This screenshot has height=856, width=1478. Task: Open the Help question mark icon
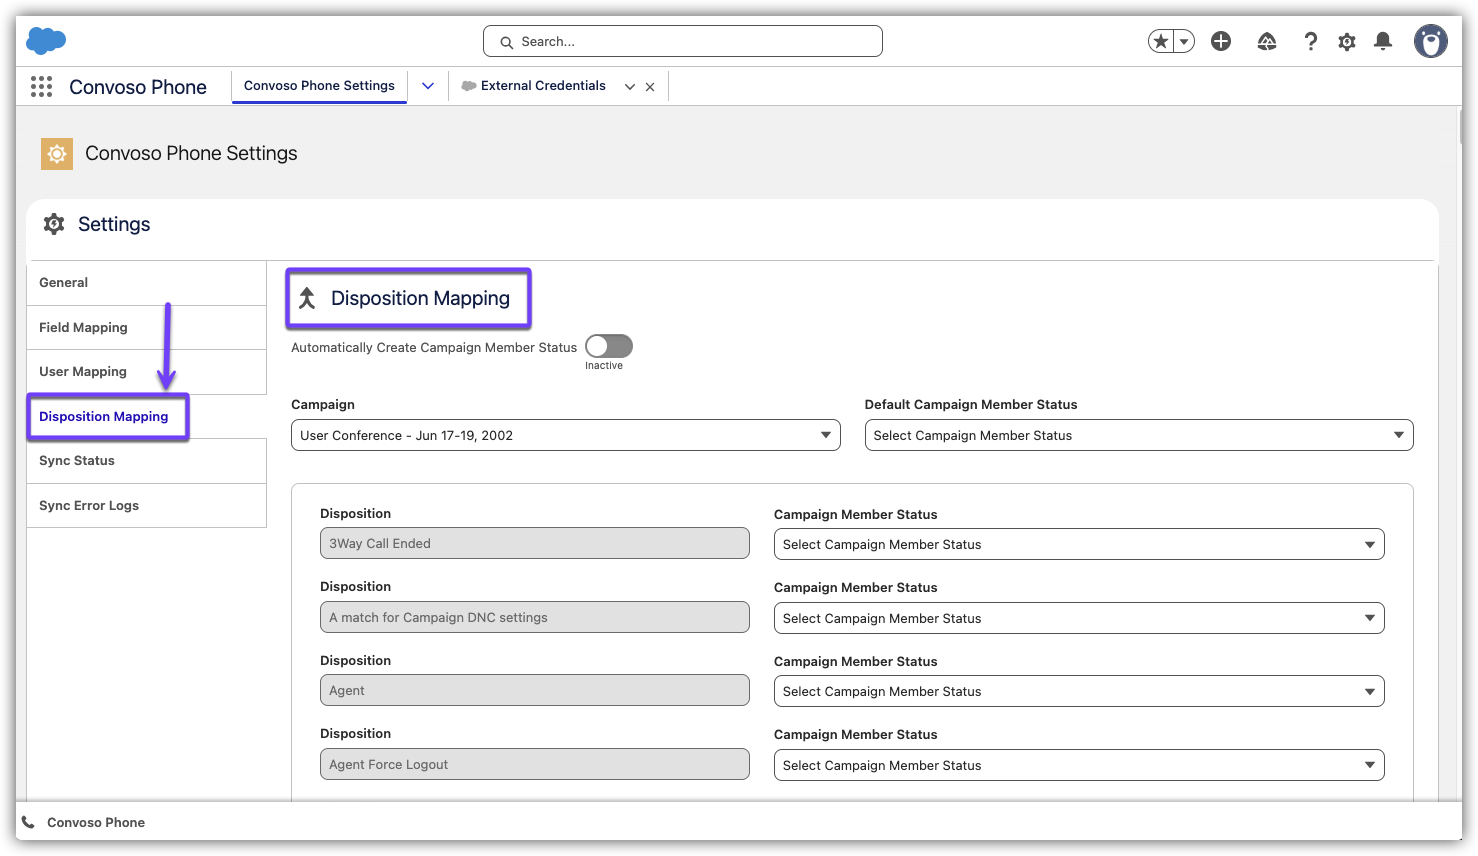[x=1310, y=41]
